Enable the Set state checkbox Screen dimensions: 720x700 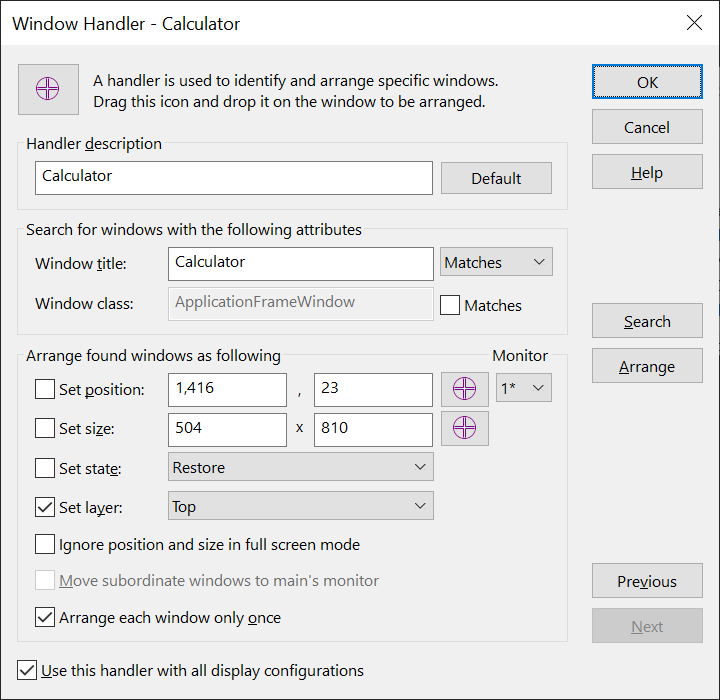click(45, 468)
